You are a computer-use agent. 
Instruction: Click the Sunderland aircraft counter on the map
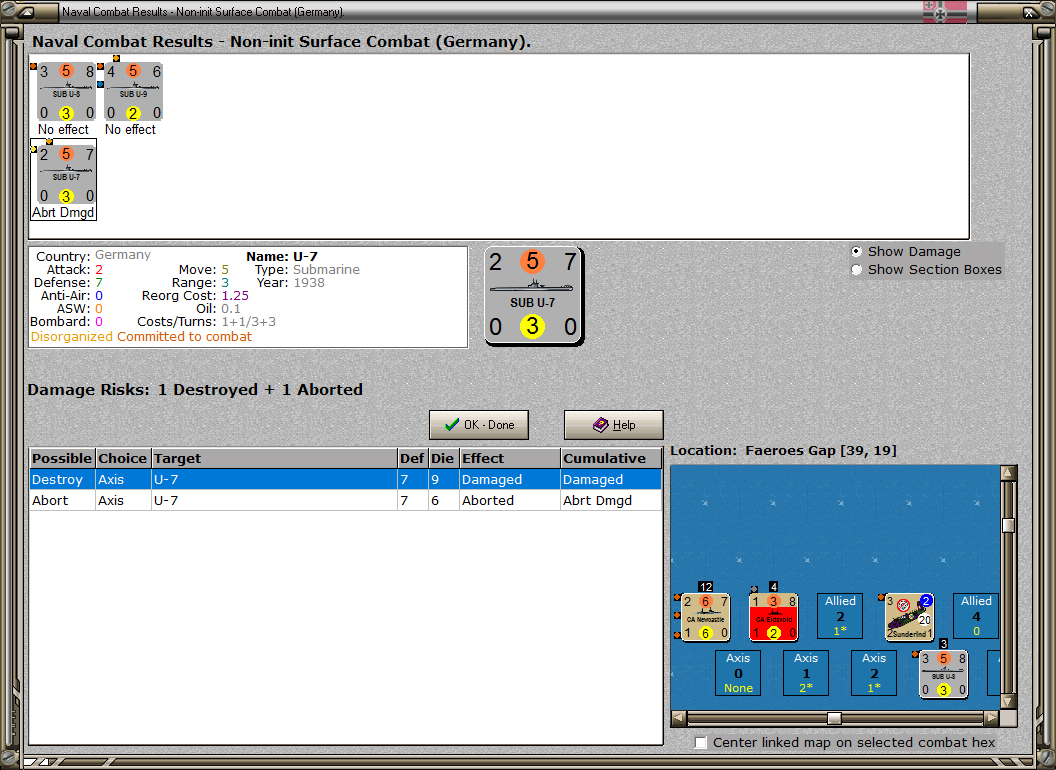click(909, 618)
